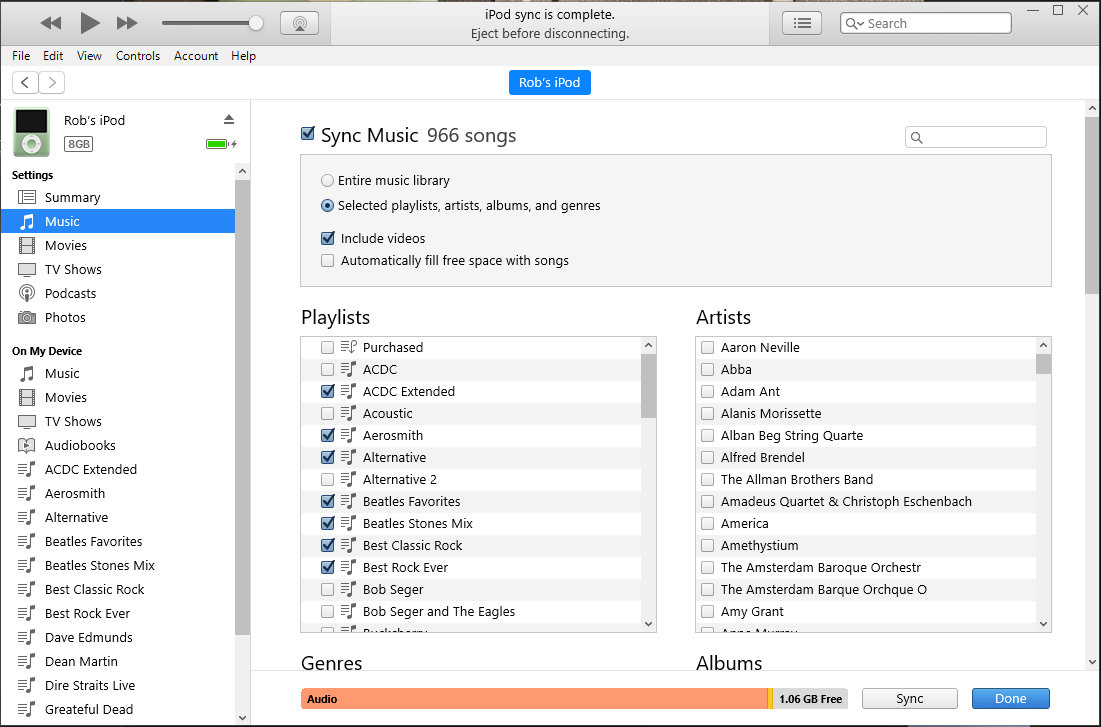Open the Controls menu
The image size is (1101, 727).
tap(138, 55)
